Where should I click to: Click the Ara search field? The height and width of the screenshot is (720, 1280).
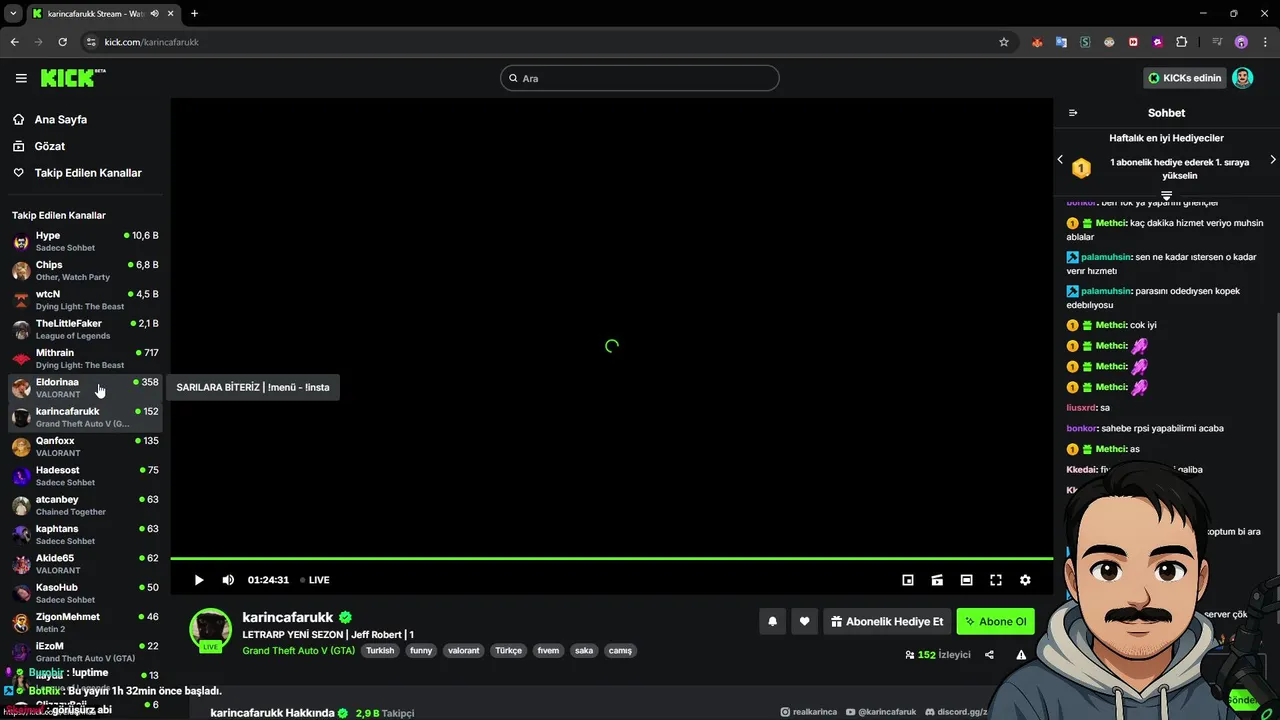pyautogui.click(x=640, y=78)
